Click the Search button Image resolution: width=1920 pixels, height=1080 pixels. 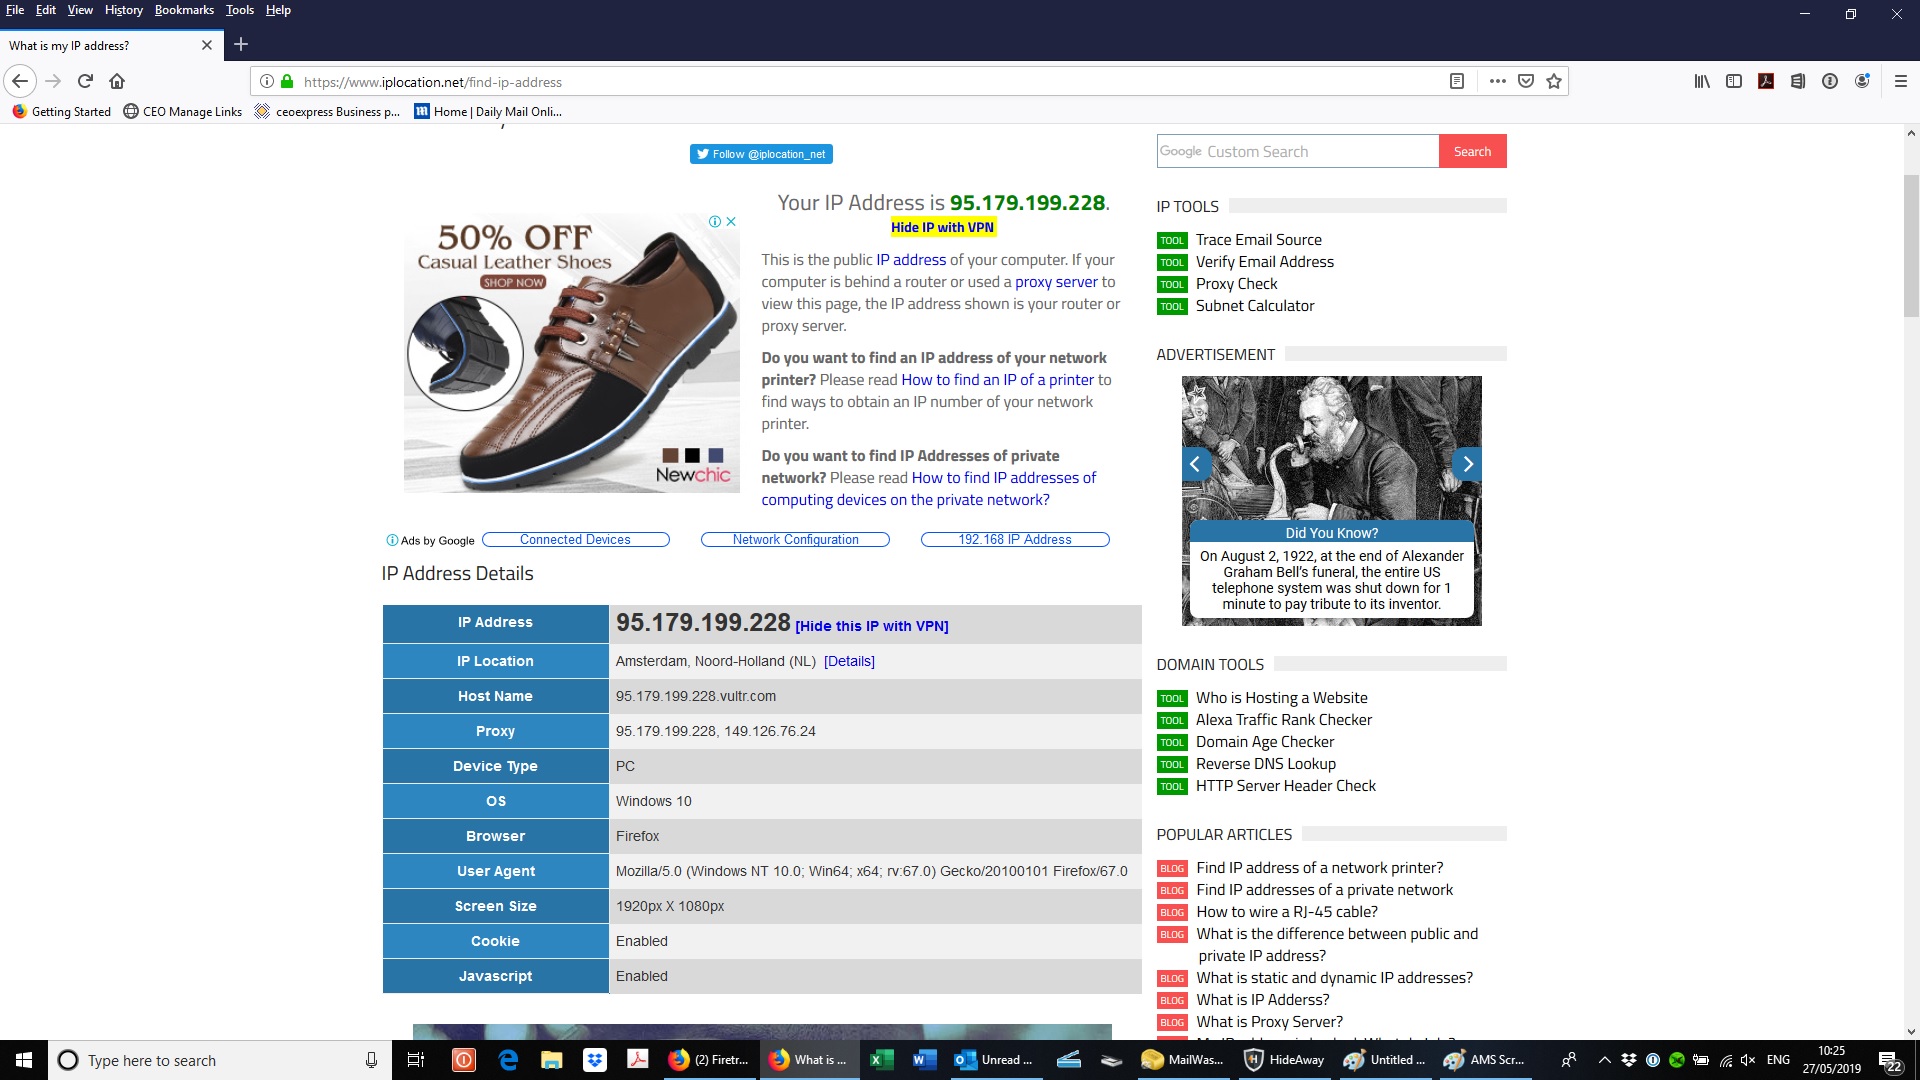tap(1472, 151)
